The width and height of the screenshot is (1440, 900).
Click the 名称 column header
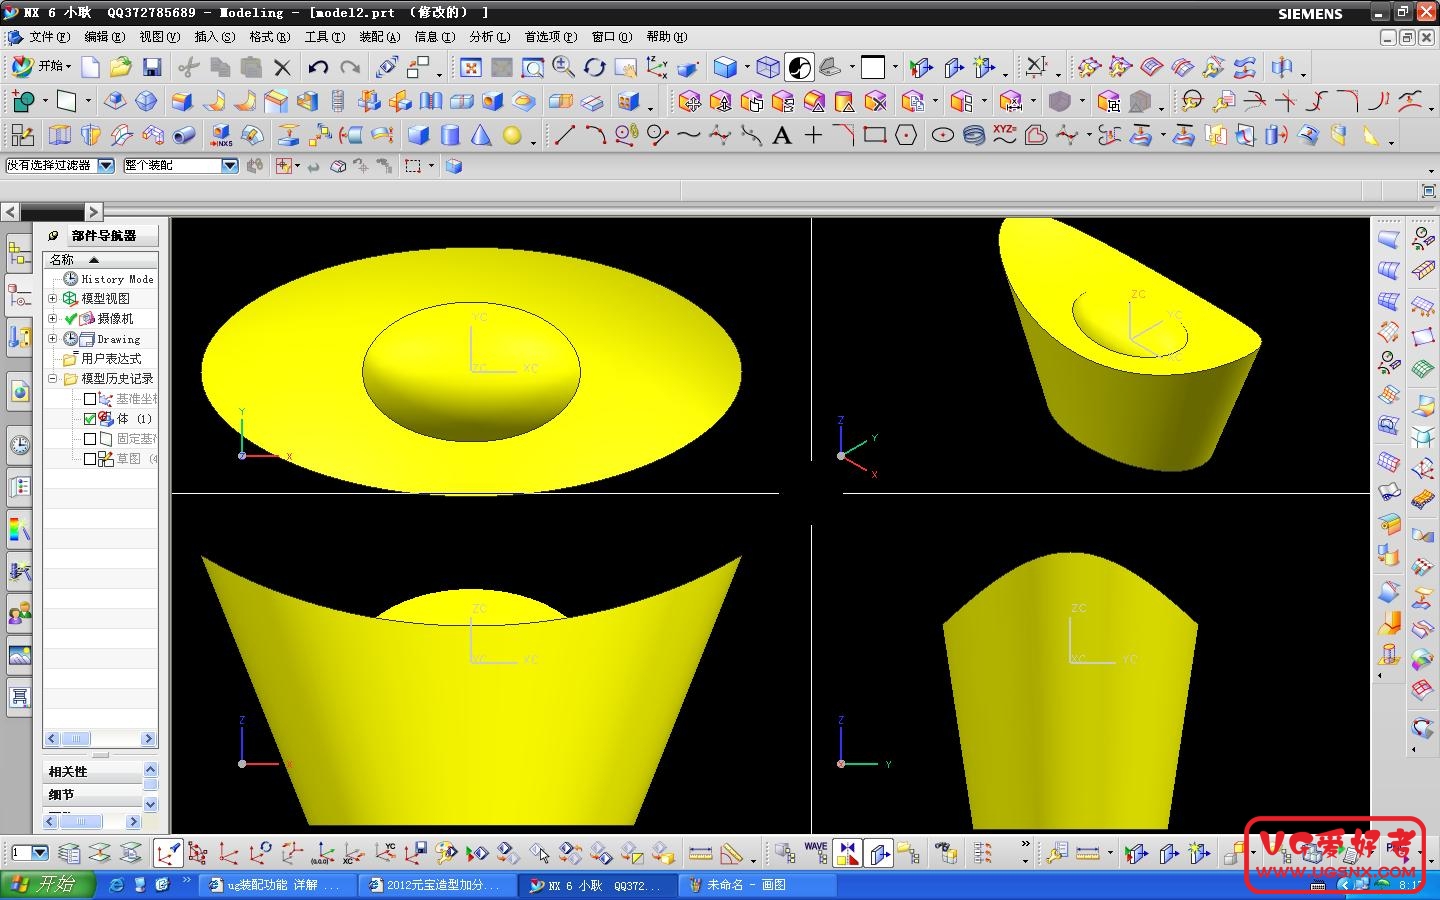tap(100, 259)
